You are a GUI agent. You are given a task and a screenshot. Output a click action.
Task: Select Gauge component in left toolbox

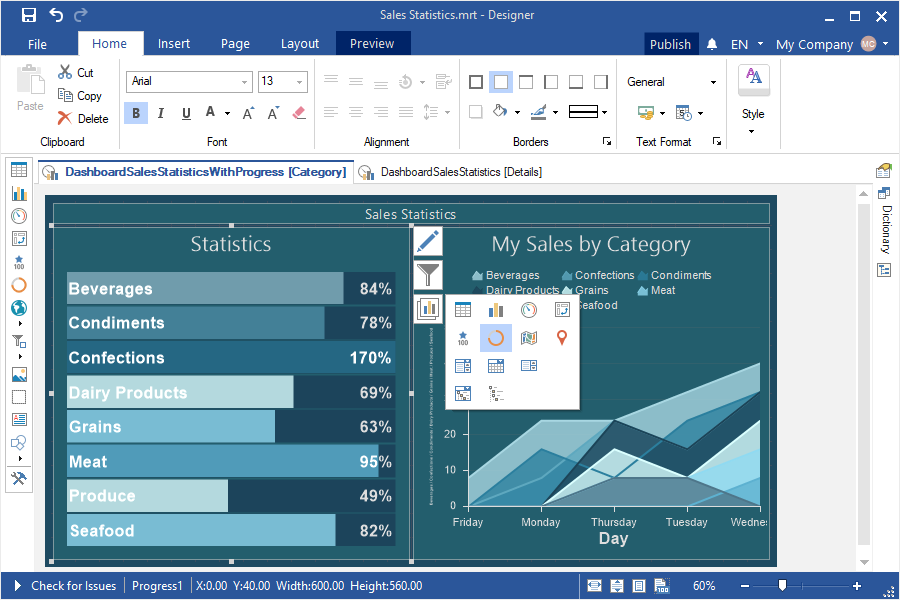(19, 216)
